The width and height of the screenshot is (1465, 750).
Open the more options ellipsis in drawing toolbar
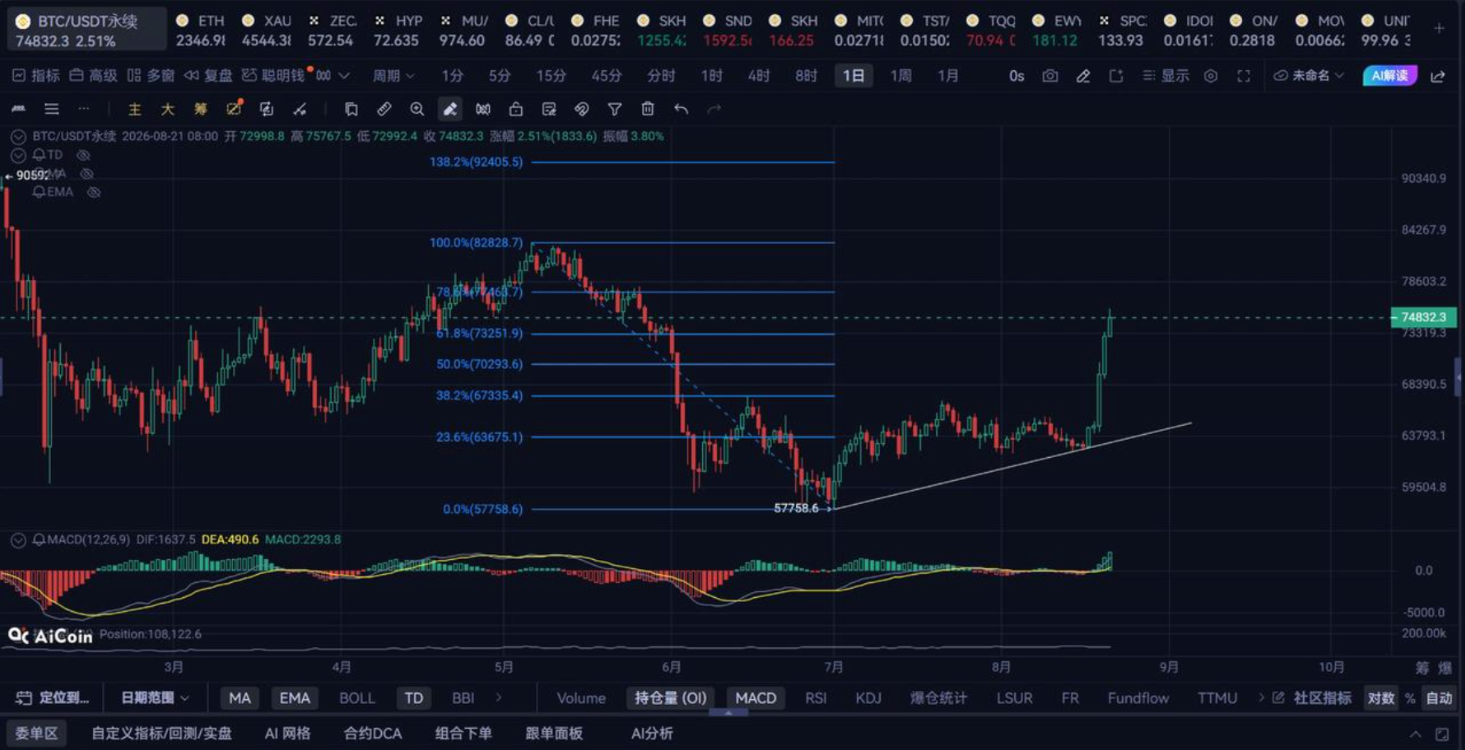point(84,109)
